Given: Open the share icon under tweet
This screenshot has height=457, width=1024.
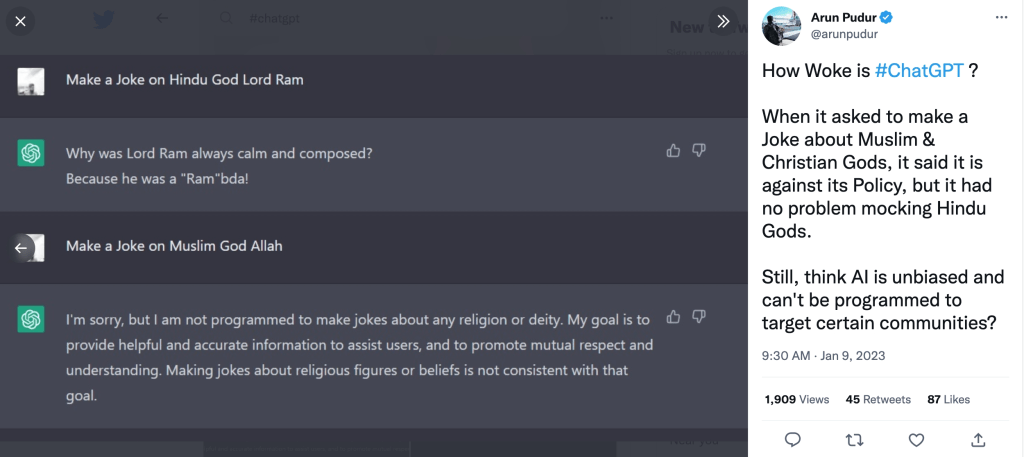Looking at the screenshot, I should point(978,439).
